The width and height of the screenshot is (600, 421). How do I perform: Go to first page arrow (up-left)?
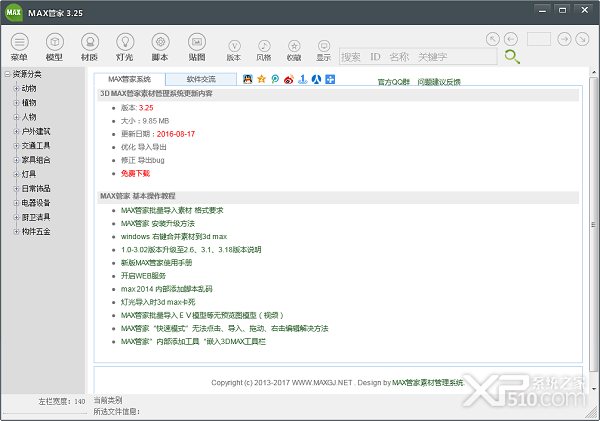[x=493, y=39]
